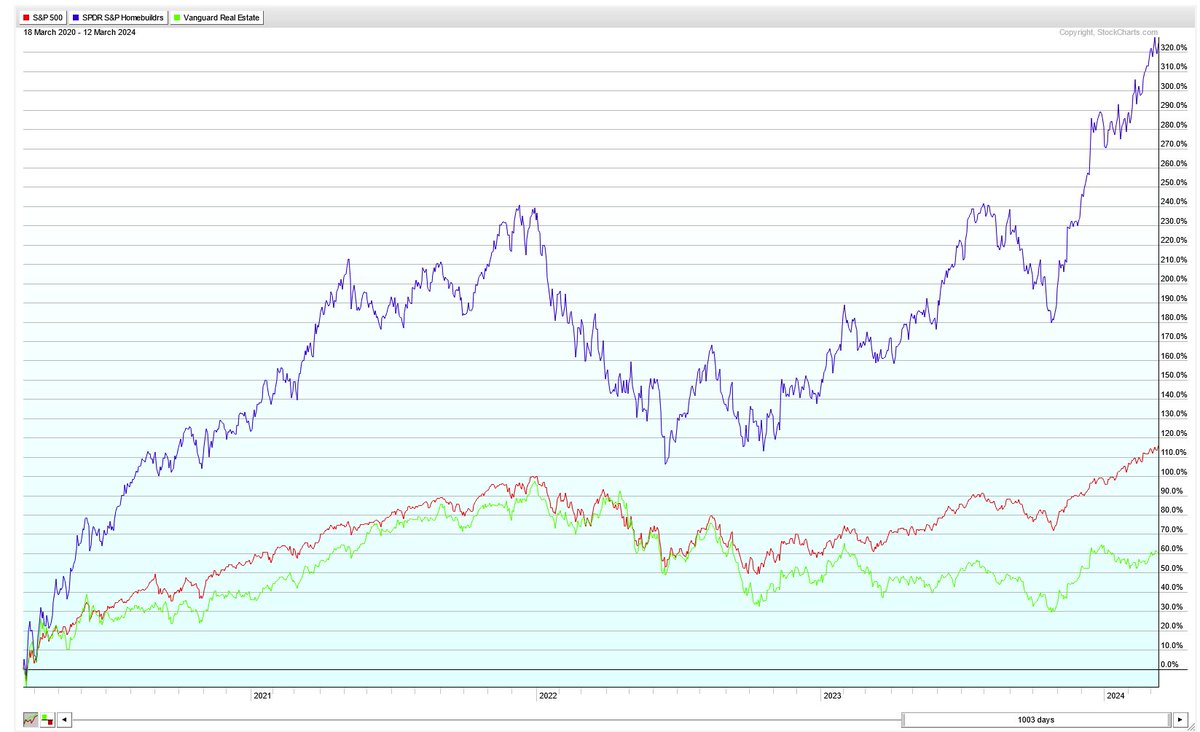Click the 200.0% axis label
The width and height of the screenshot is (1200, 732).
(x=1174, y=279)
